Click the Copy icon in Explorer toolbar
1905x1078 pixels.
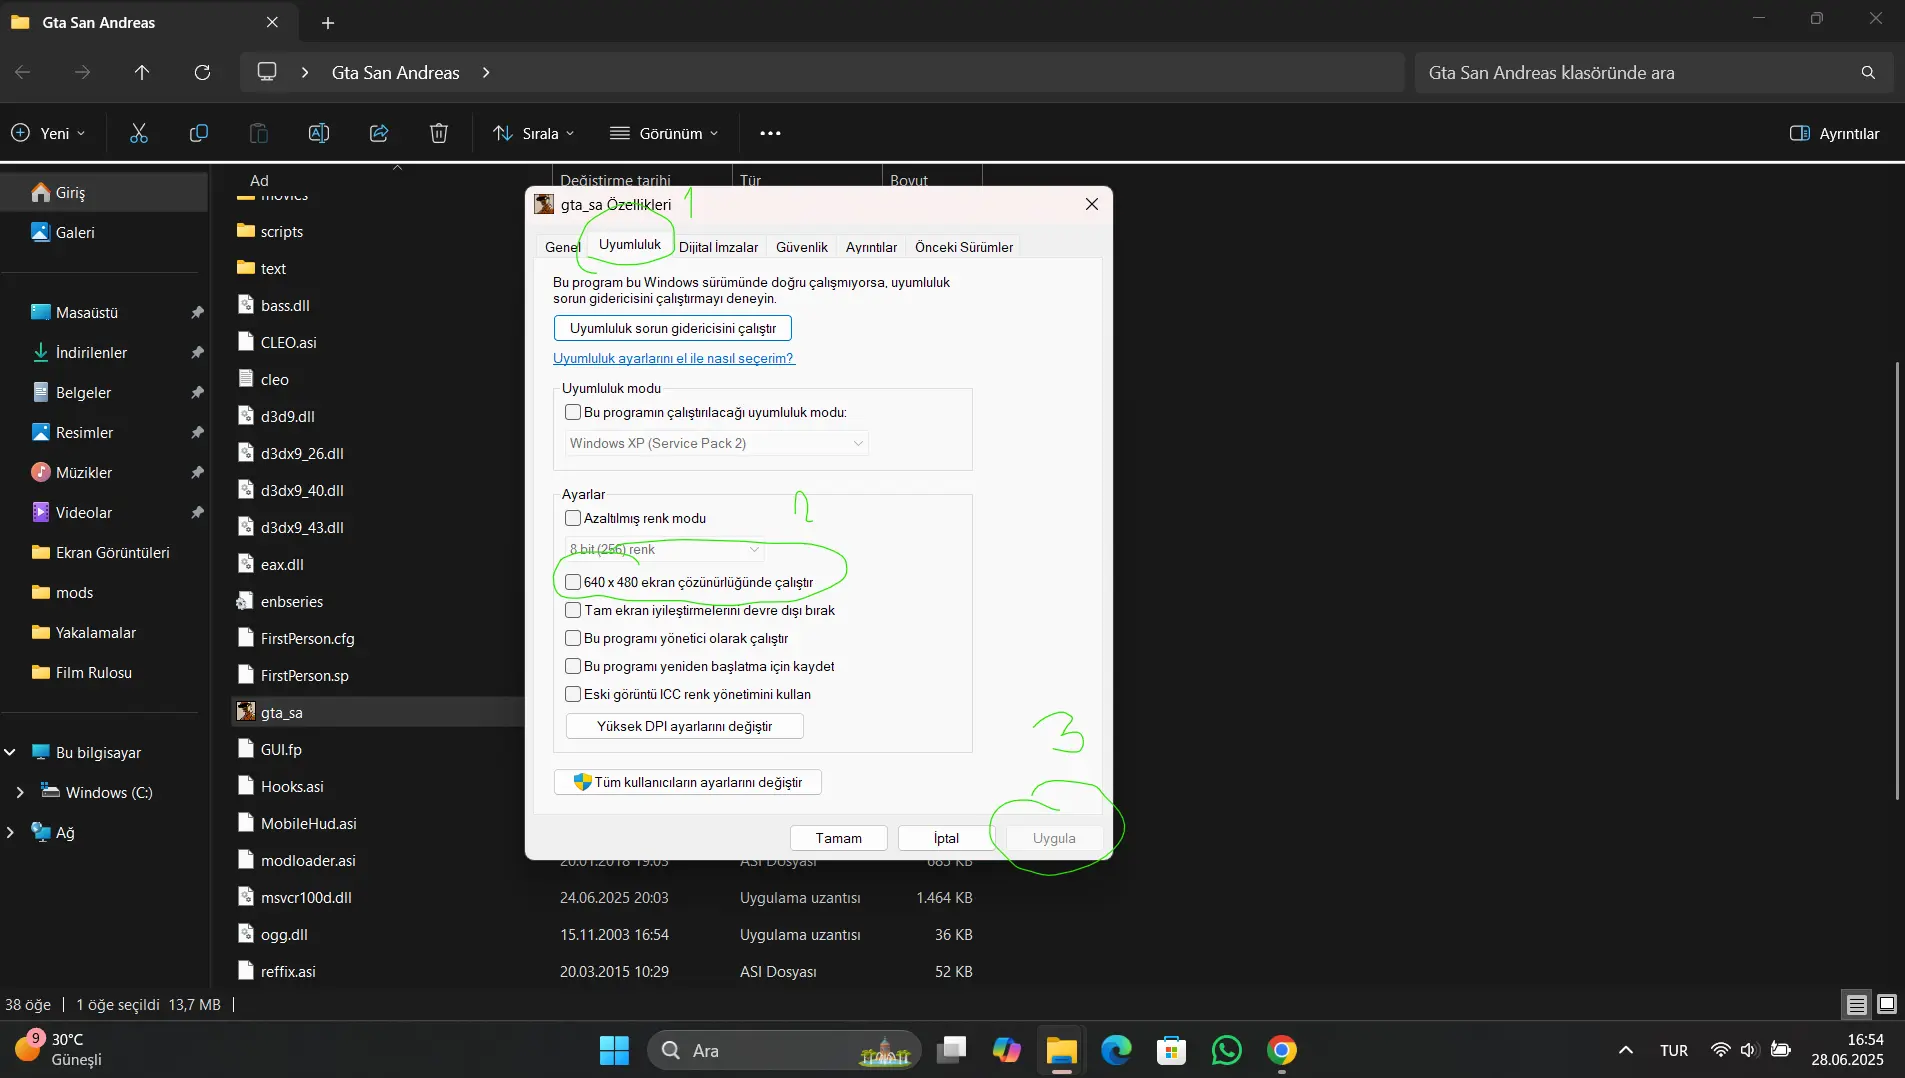tap(199, 133)
